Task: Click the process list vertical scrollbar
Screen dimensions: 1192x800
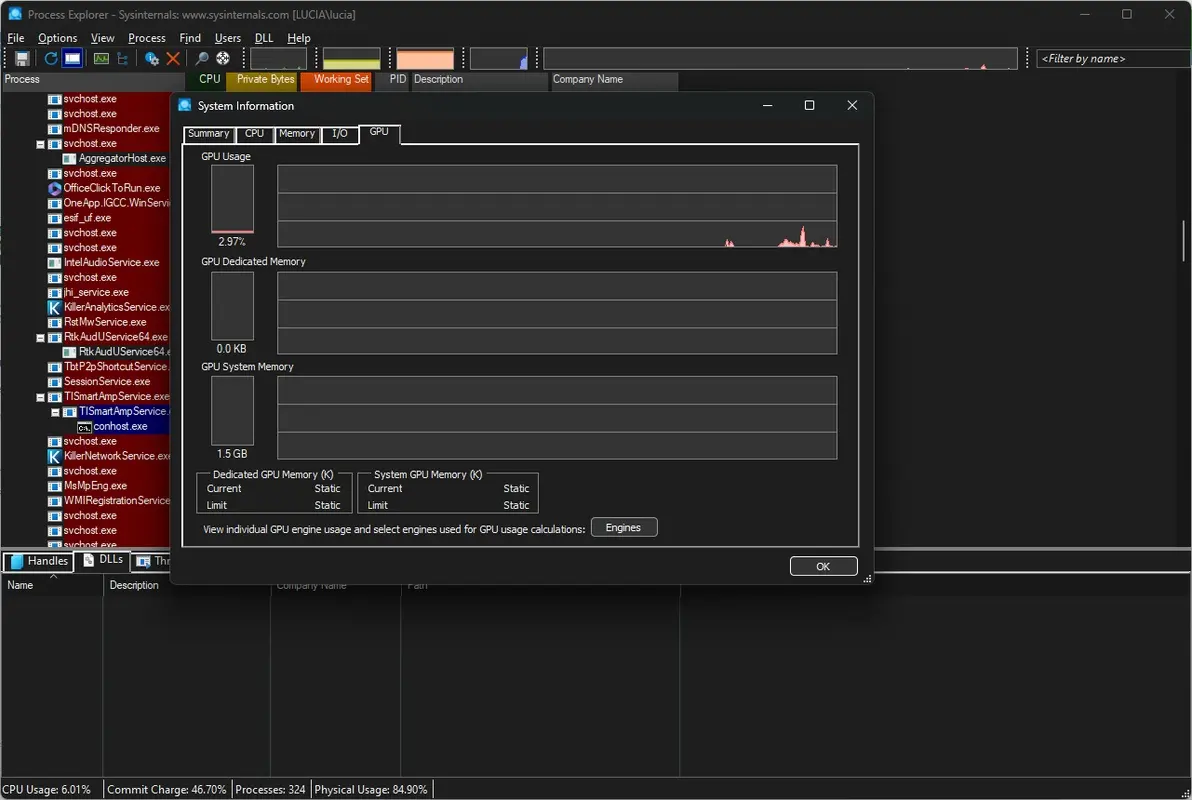Action: [1184, 240]
